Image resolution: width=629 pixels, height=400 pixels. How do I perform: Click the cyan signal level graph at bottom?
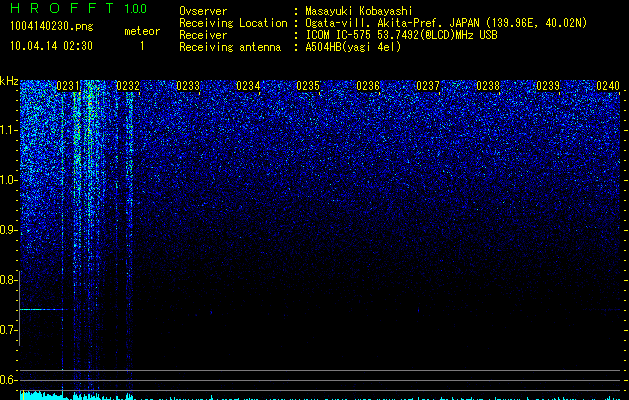tap(320, 396)
